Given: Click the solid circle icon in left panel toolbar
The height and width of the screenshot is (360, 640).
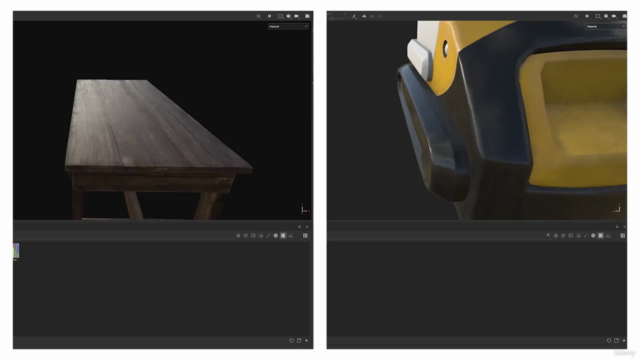Looking at the screenshot, I should 276,236.
